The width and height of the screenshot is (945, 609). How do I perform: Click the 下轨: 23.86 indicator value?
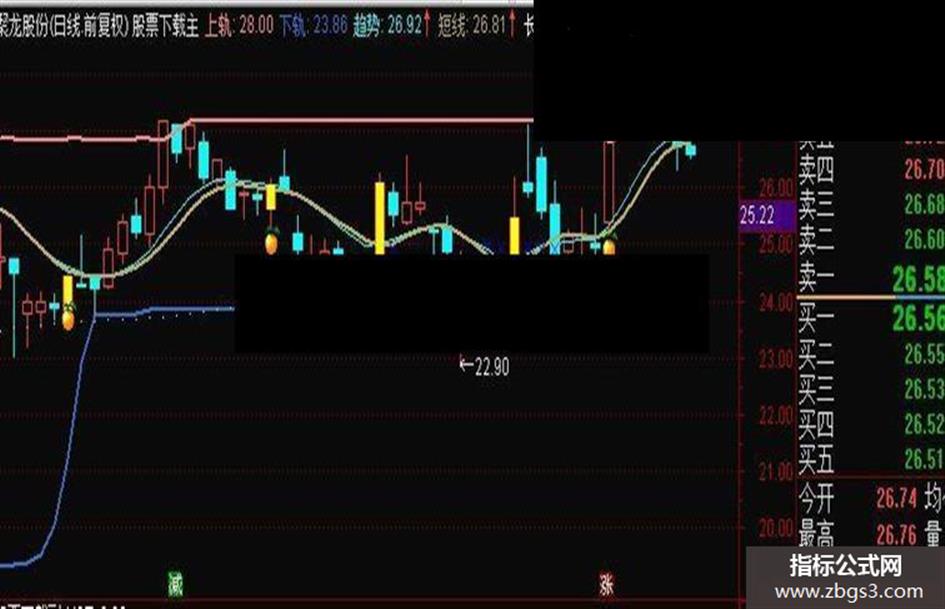[x=313, y=25]
